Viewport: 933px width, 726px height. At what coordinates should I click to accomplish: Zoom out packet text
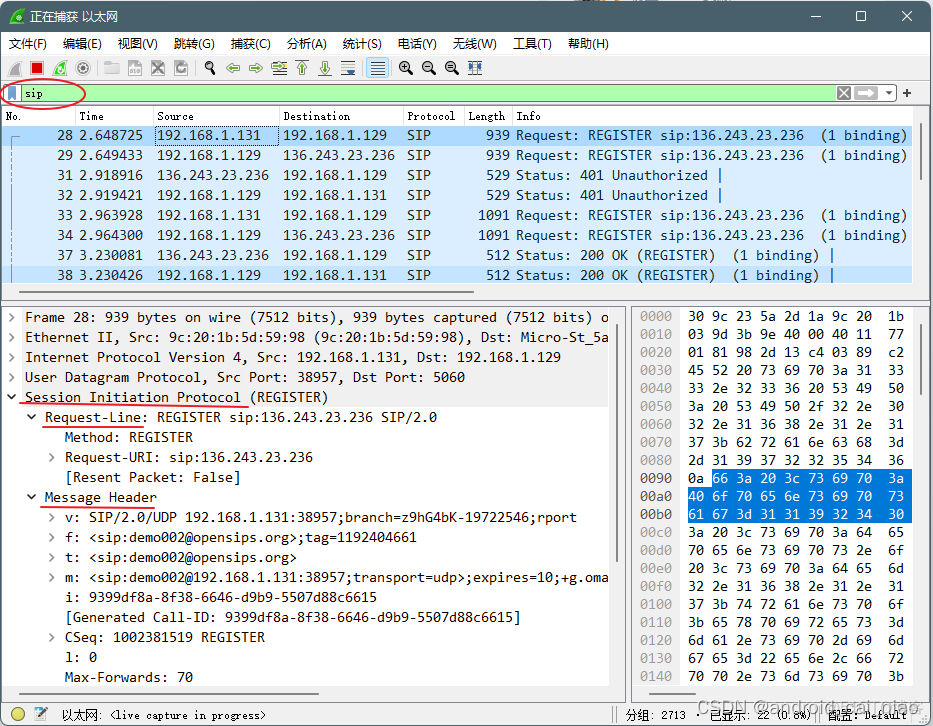pyautogui.click(x=428, y=68)
